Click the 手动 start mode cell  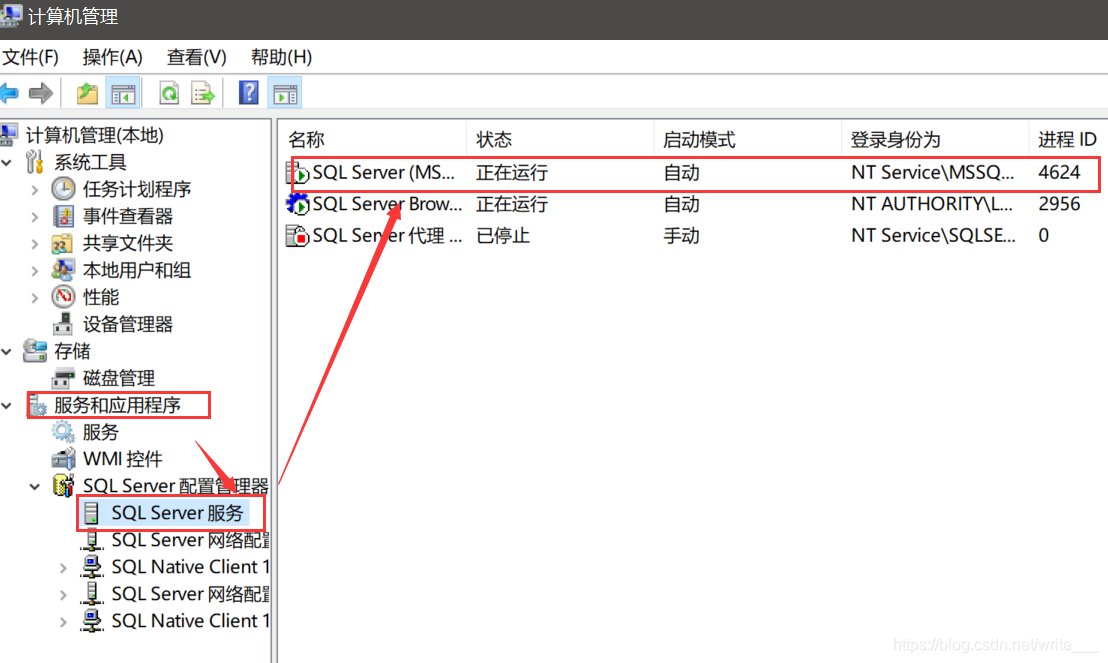click(681, 235)
